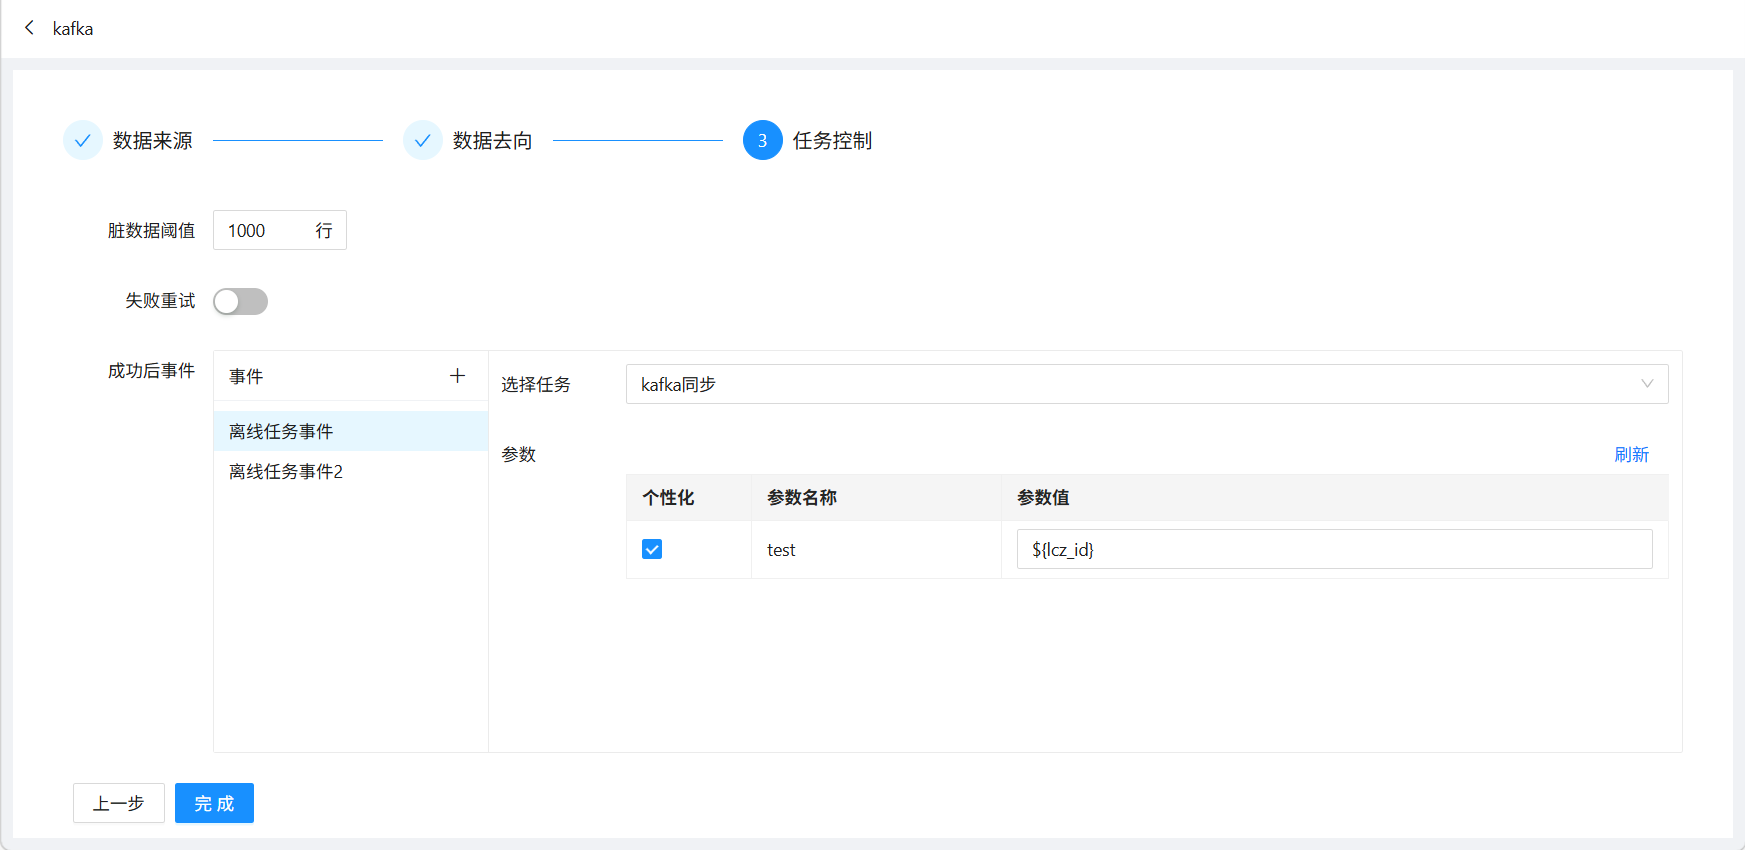Viewport: 1745px width, 850px height.
Task: Click the back arrow next to kafka
Action: pyautogui.click(x=29, y=28)
